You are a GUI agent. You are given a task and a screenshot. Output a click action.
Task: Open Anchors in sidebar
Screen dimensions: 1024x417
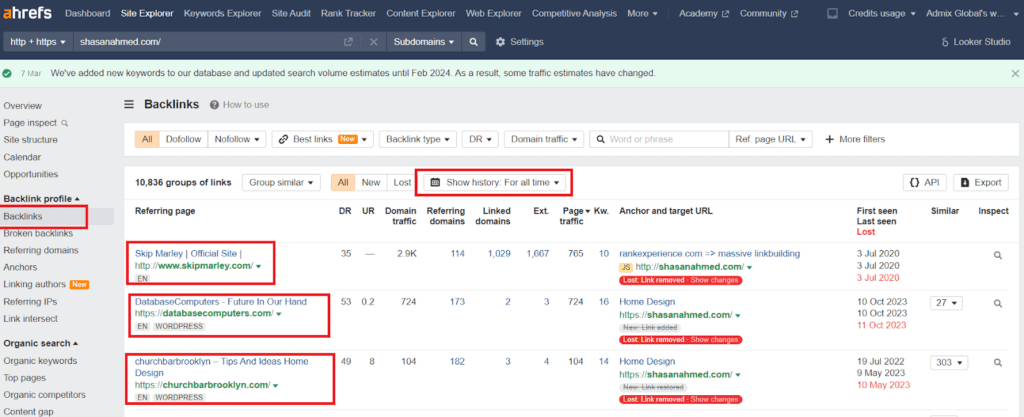(20, 267)
